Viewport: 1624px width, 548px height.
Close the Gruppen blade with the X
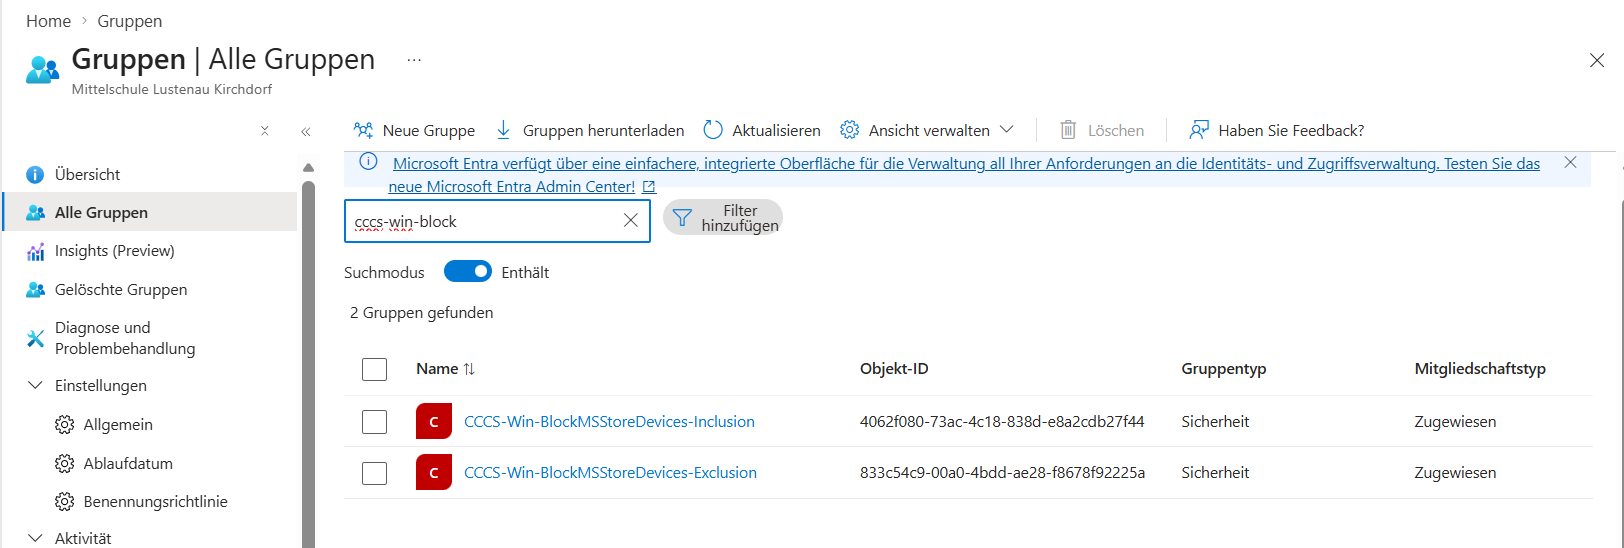(1597, 60)
